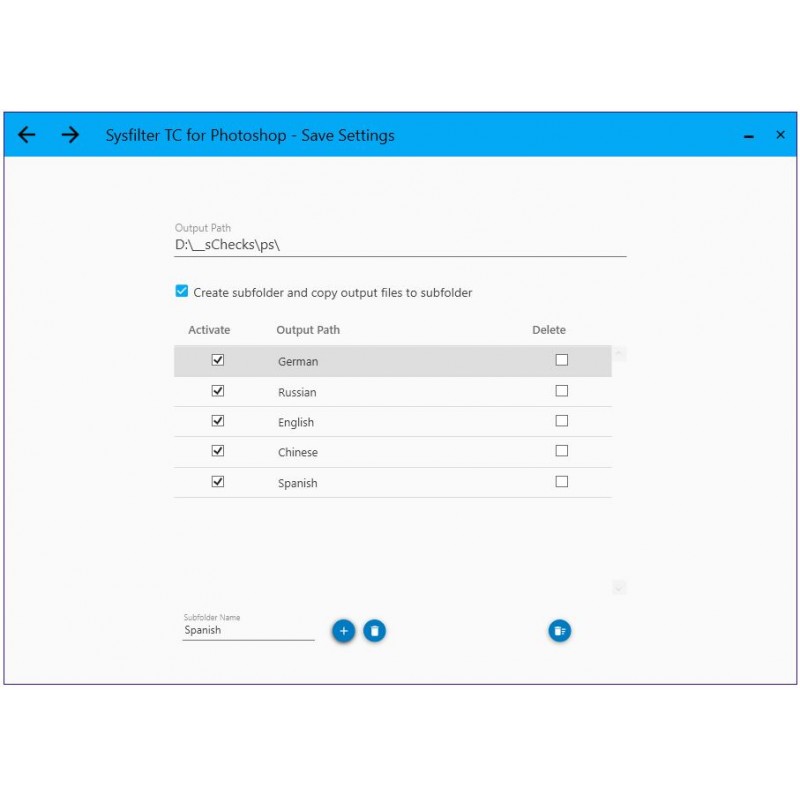Click the delete-list icon at bottom right
This screenshot has height=800, width=800.
(560, 631)
